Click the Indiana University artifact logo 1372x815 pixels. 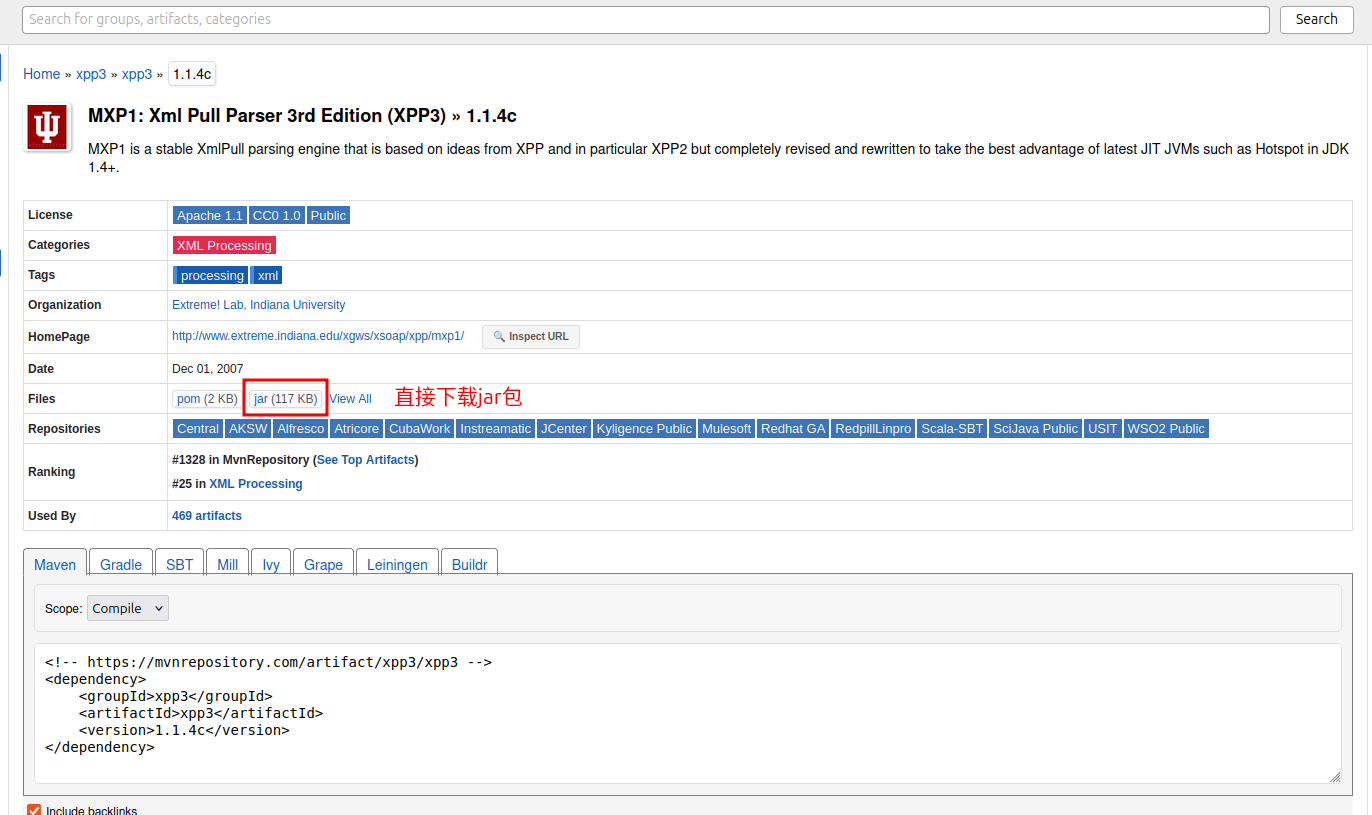click(47, 127)
